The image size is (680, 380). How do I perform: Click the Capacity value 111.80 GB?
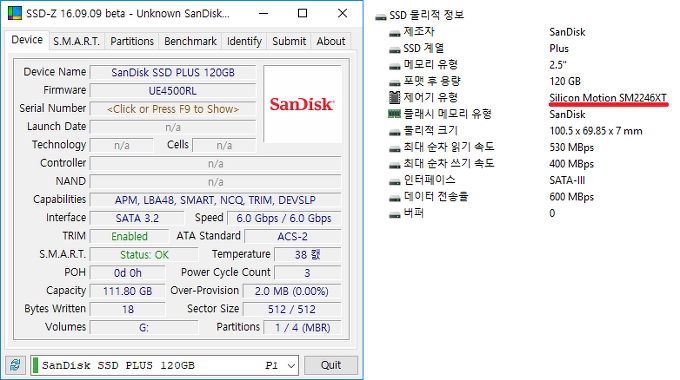point(128,291)
